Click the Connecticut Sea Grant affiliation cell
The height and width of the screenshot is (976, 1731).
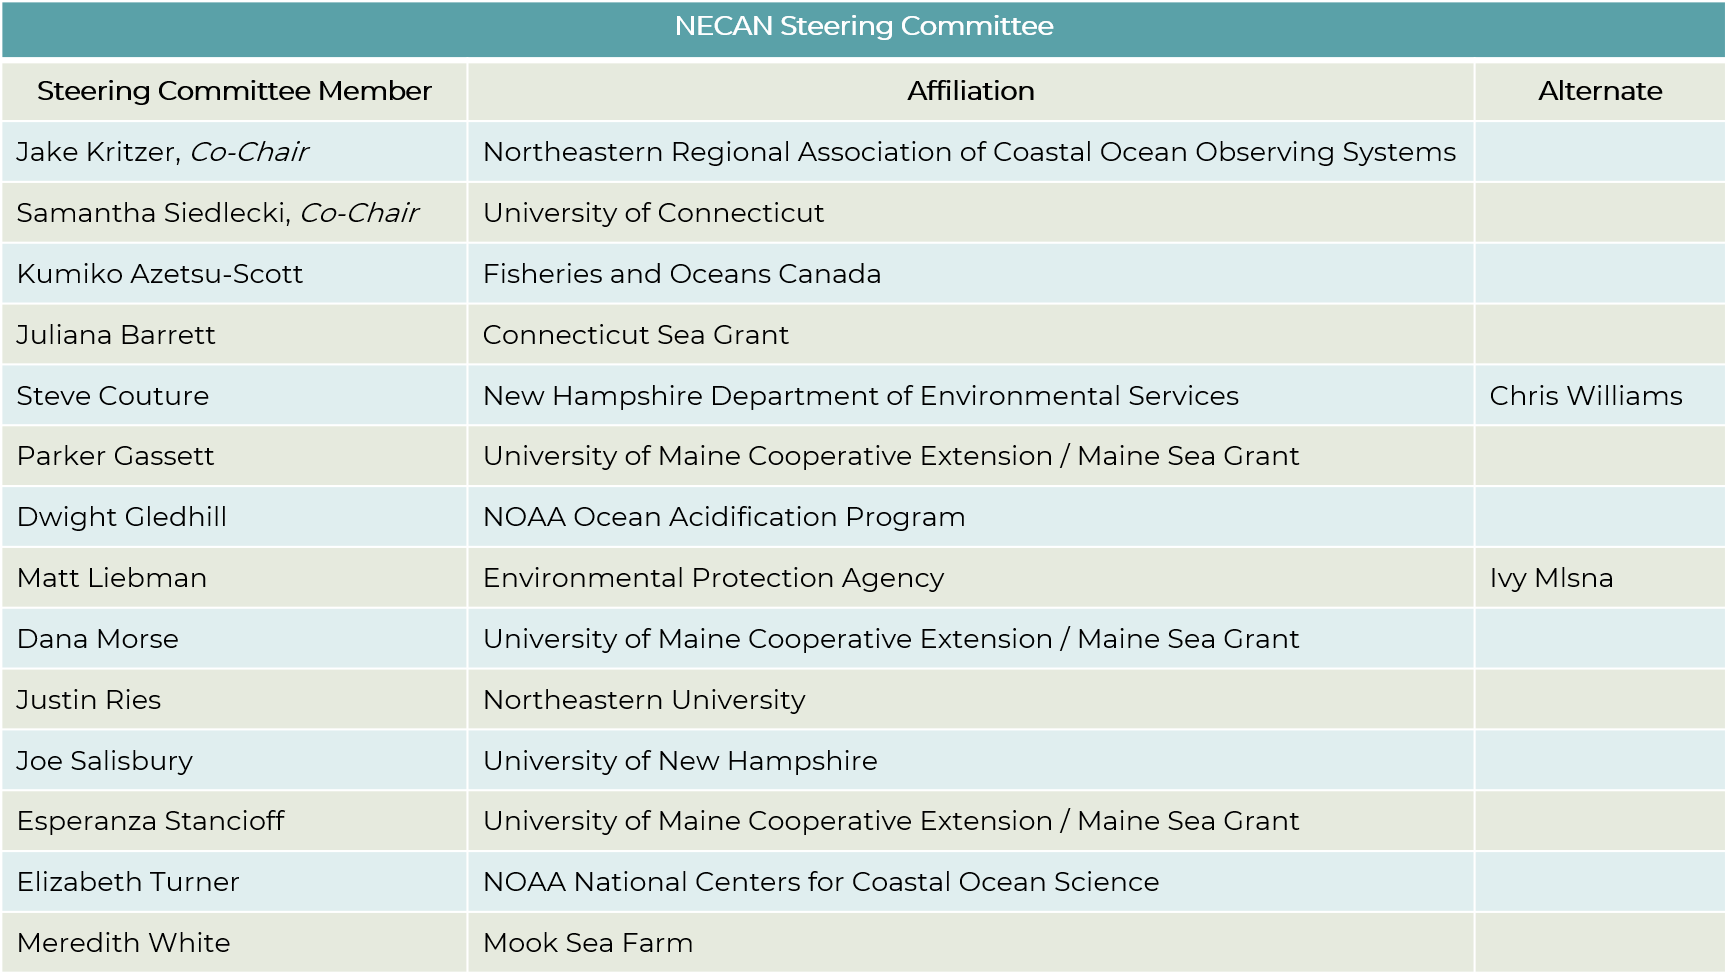click(x=970, y=335)
